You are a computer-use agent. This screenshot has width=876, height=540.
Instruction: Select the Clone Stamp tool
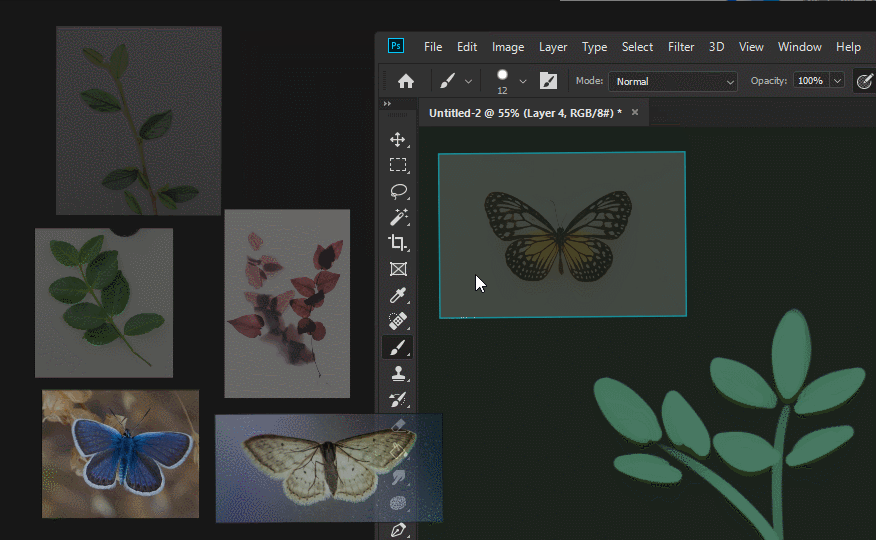[x=398, y=374]
